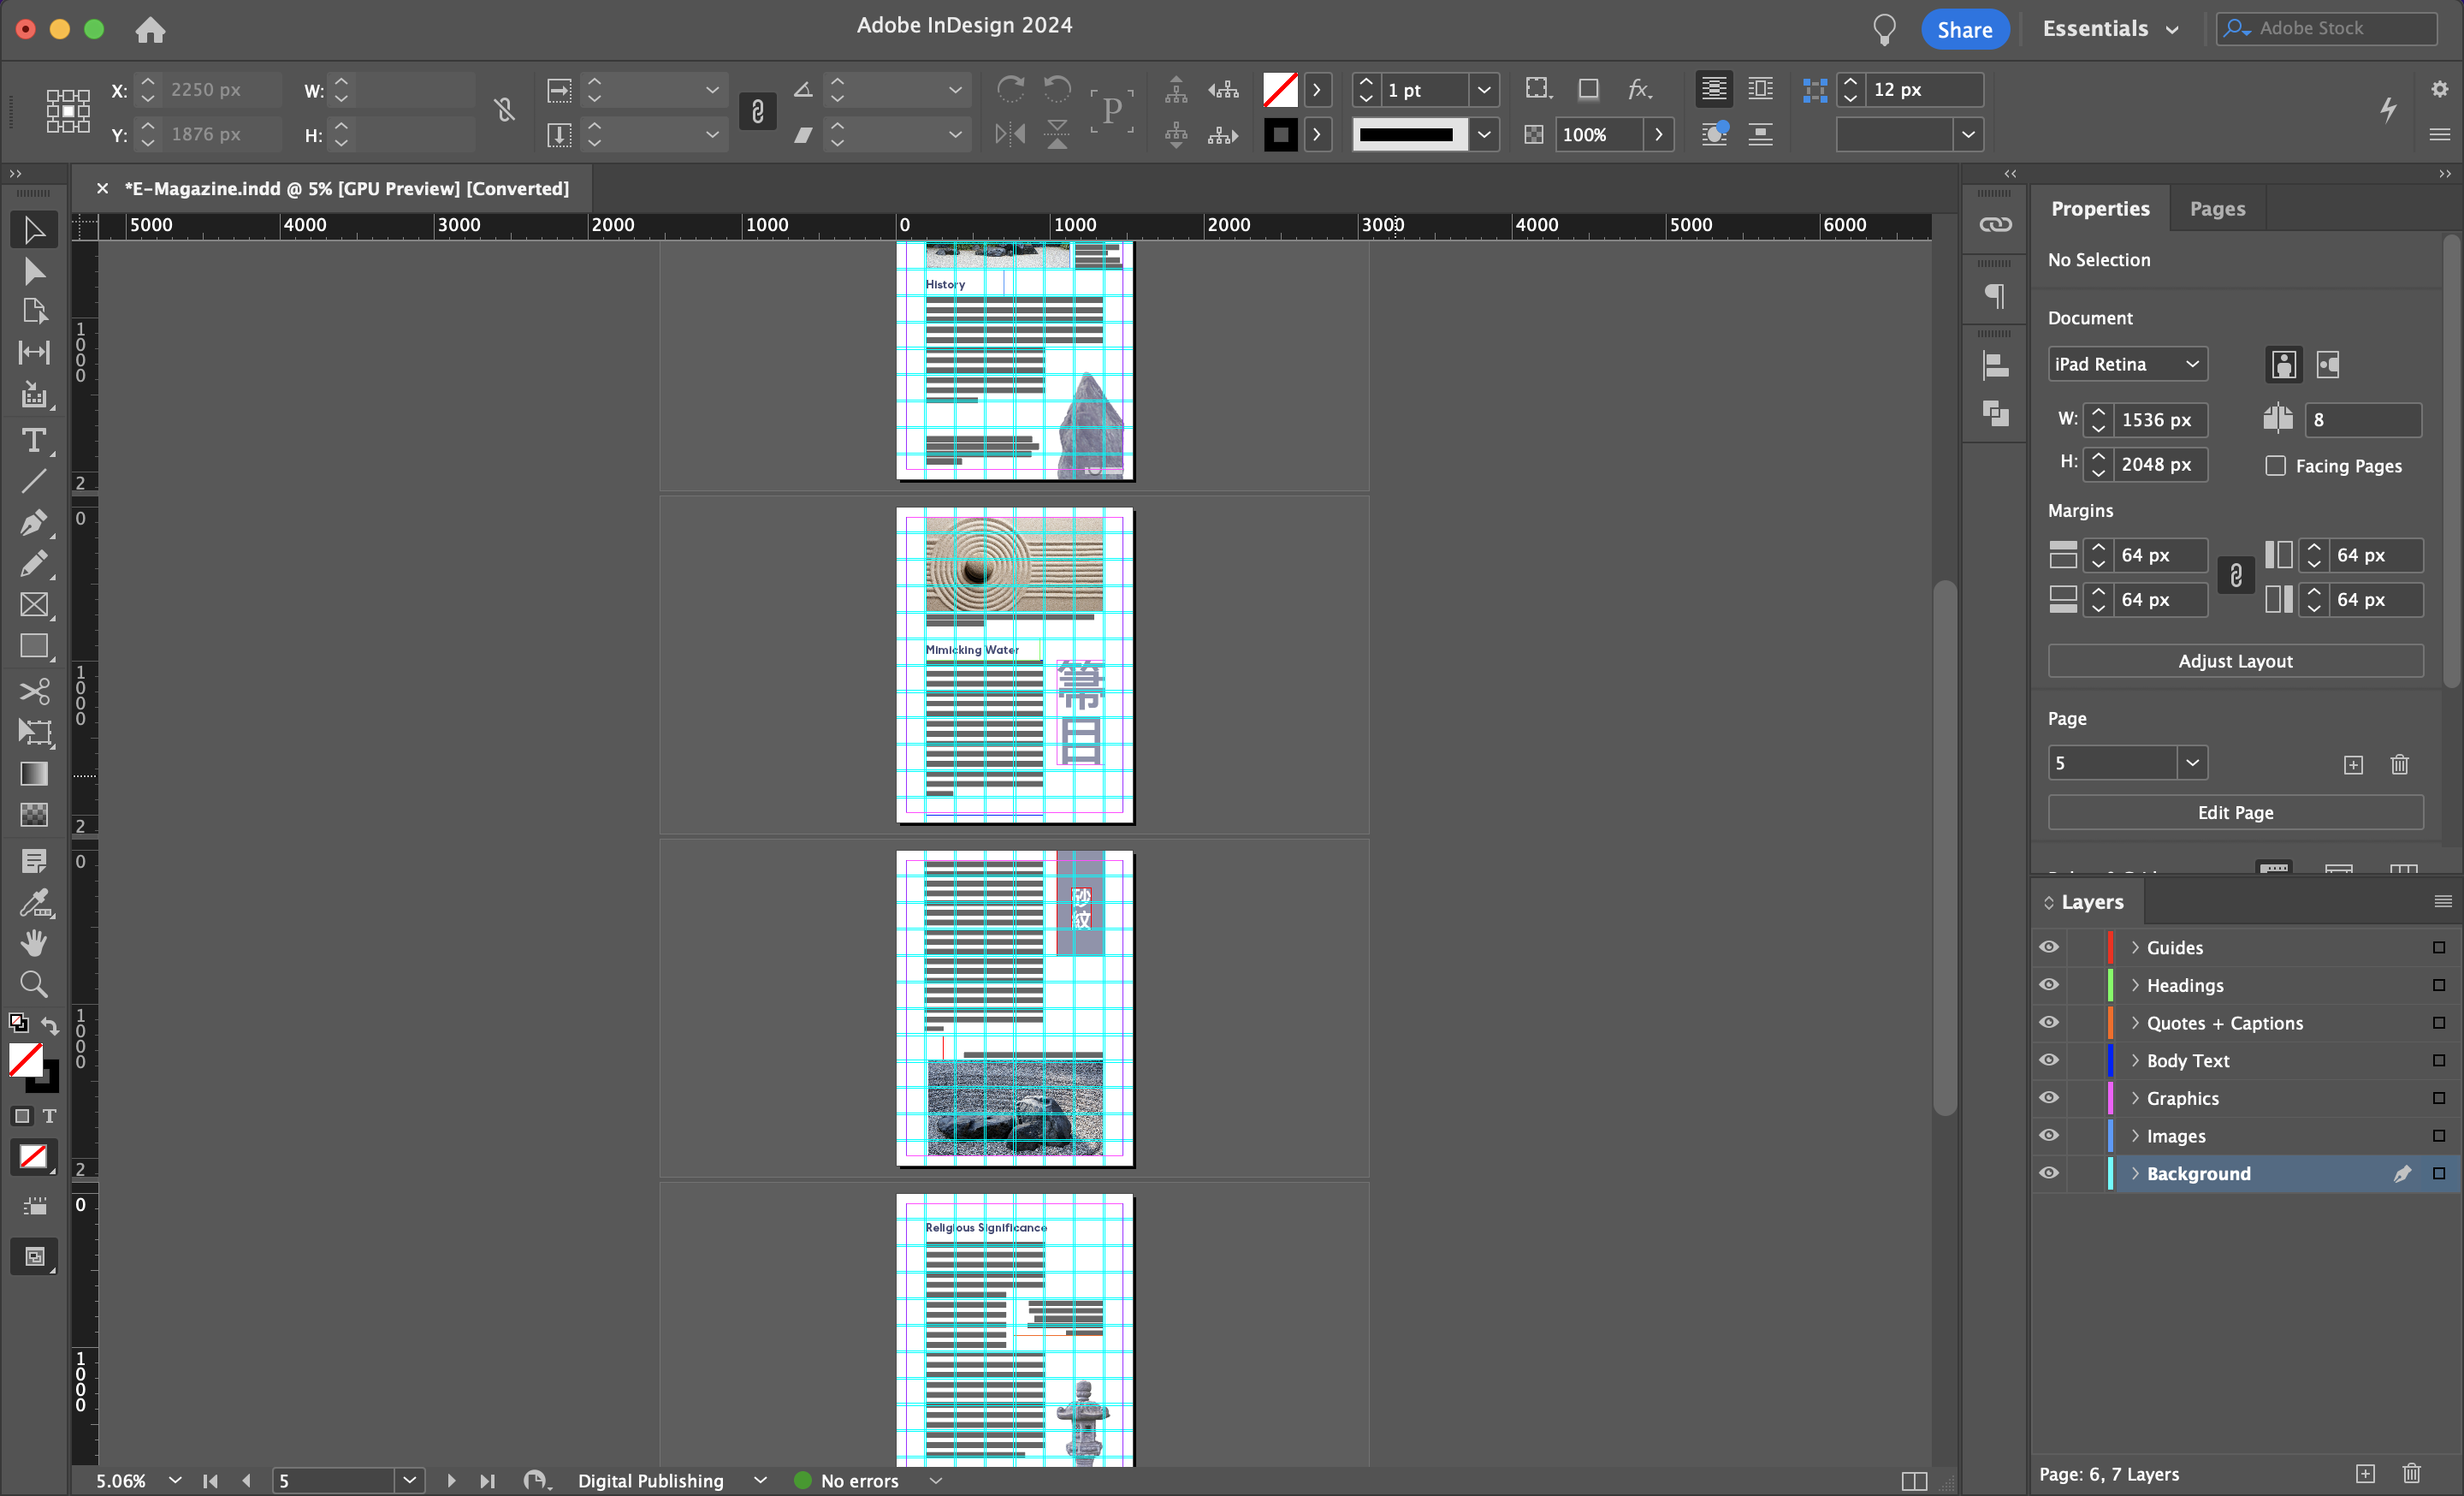
Task: Open the Pathfinder panel icon
Action: 1996,413
